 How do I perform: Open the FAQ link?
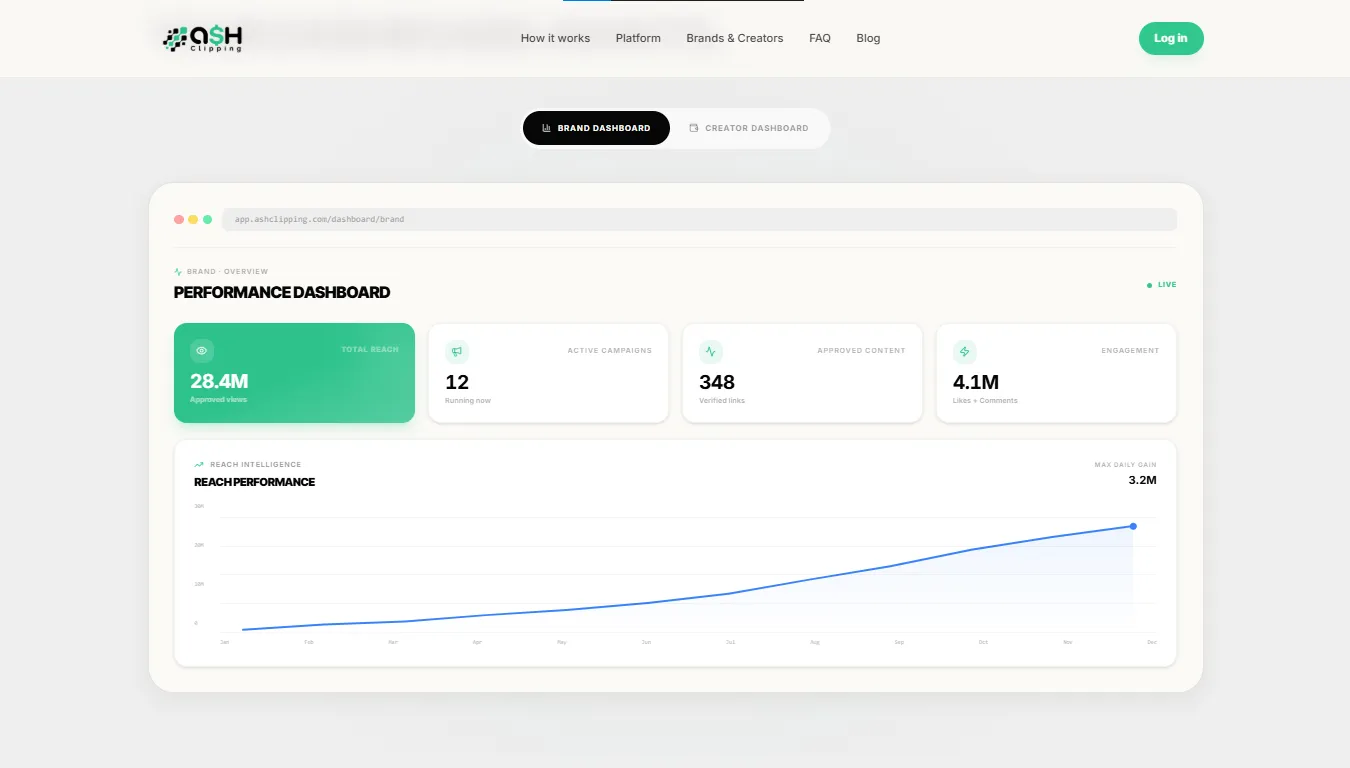click(x=820, y=38)
